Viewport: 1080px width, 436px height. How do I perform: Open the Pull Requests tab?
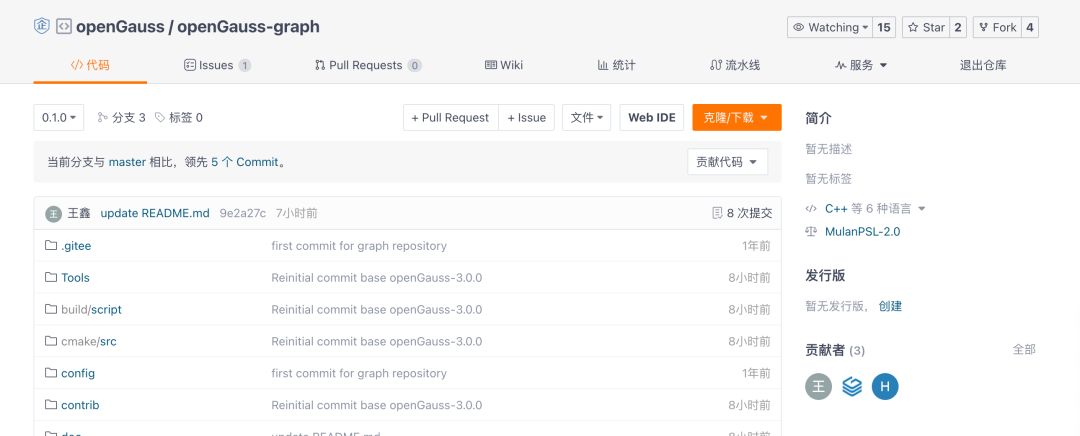(x=368, y=65)
